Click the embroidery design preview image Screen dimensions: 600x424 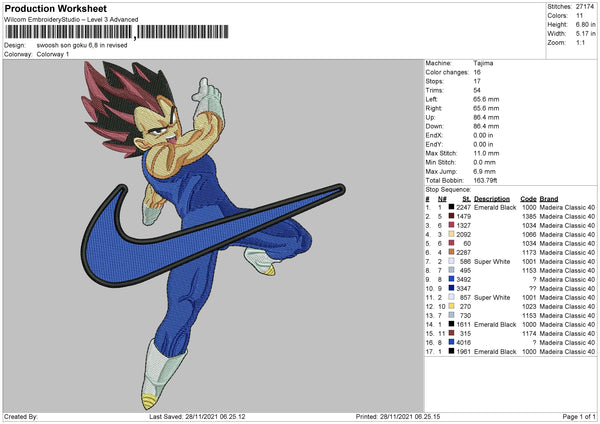pos(213,235)
